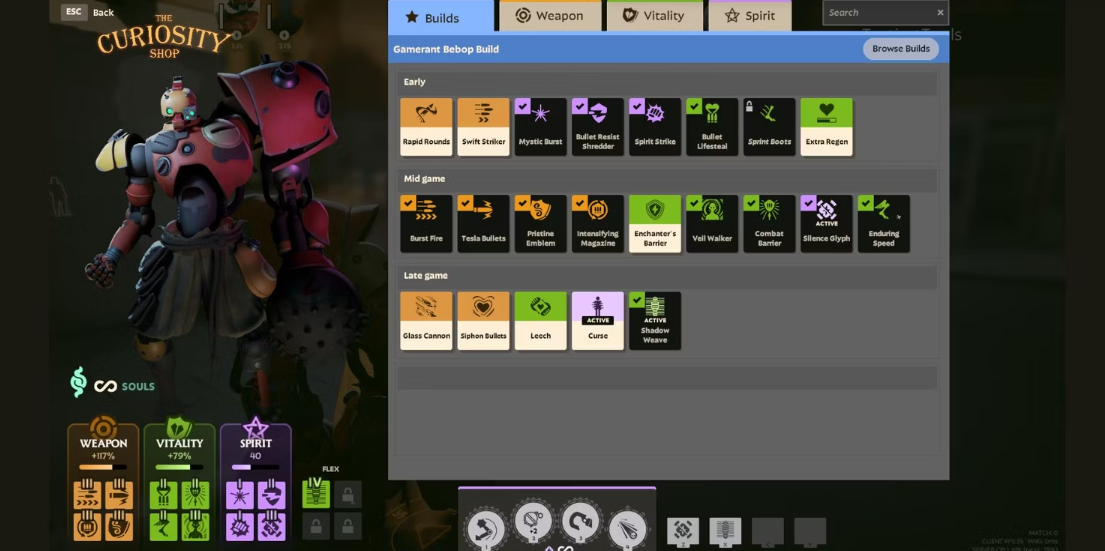This screenshot has height=551, width=1105.
Task: Switch to the Spirit tab
Action: point(750,16)
